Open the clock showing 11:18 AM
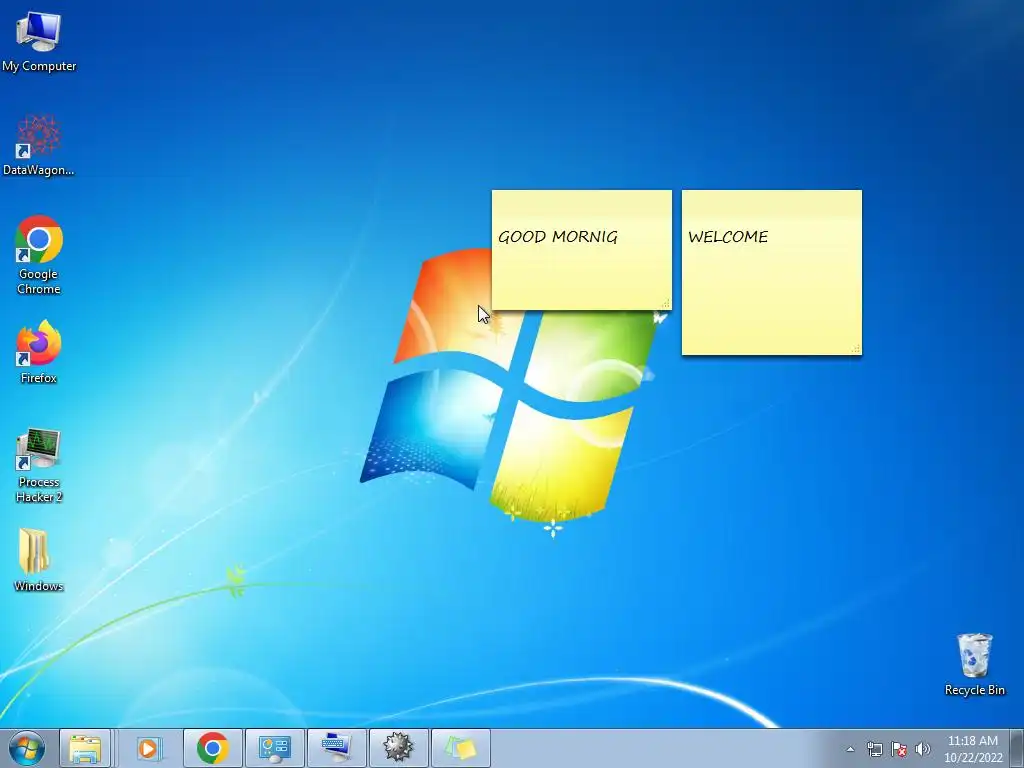This screenshot has height=768, width=1024. point(972,749)
